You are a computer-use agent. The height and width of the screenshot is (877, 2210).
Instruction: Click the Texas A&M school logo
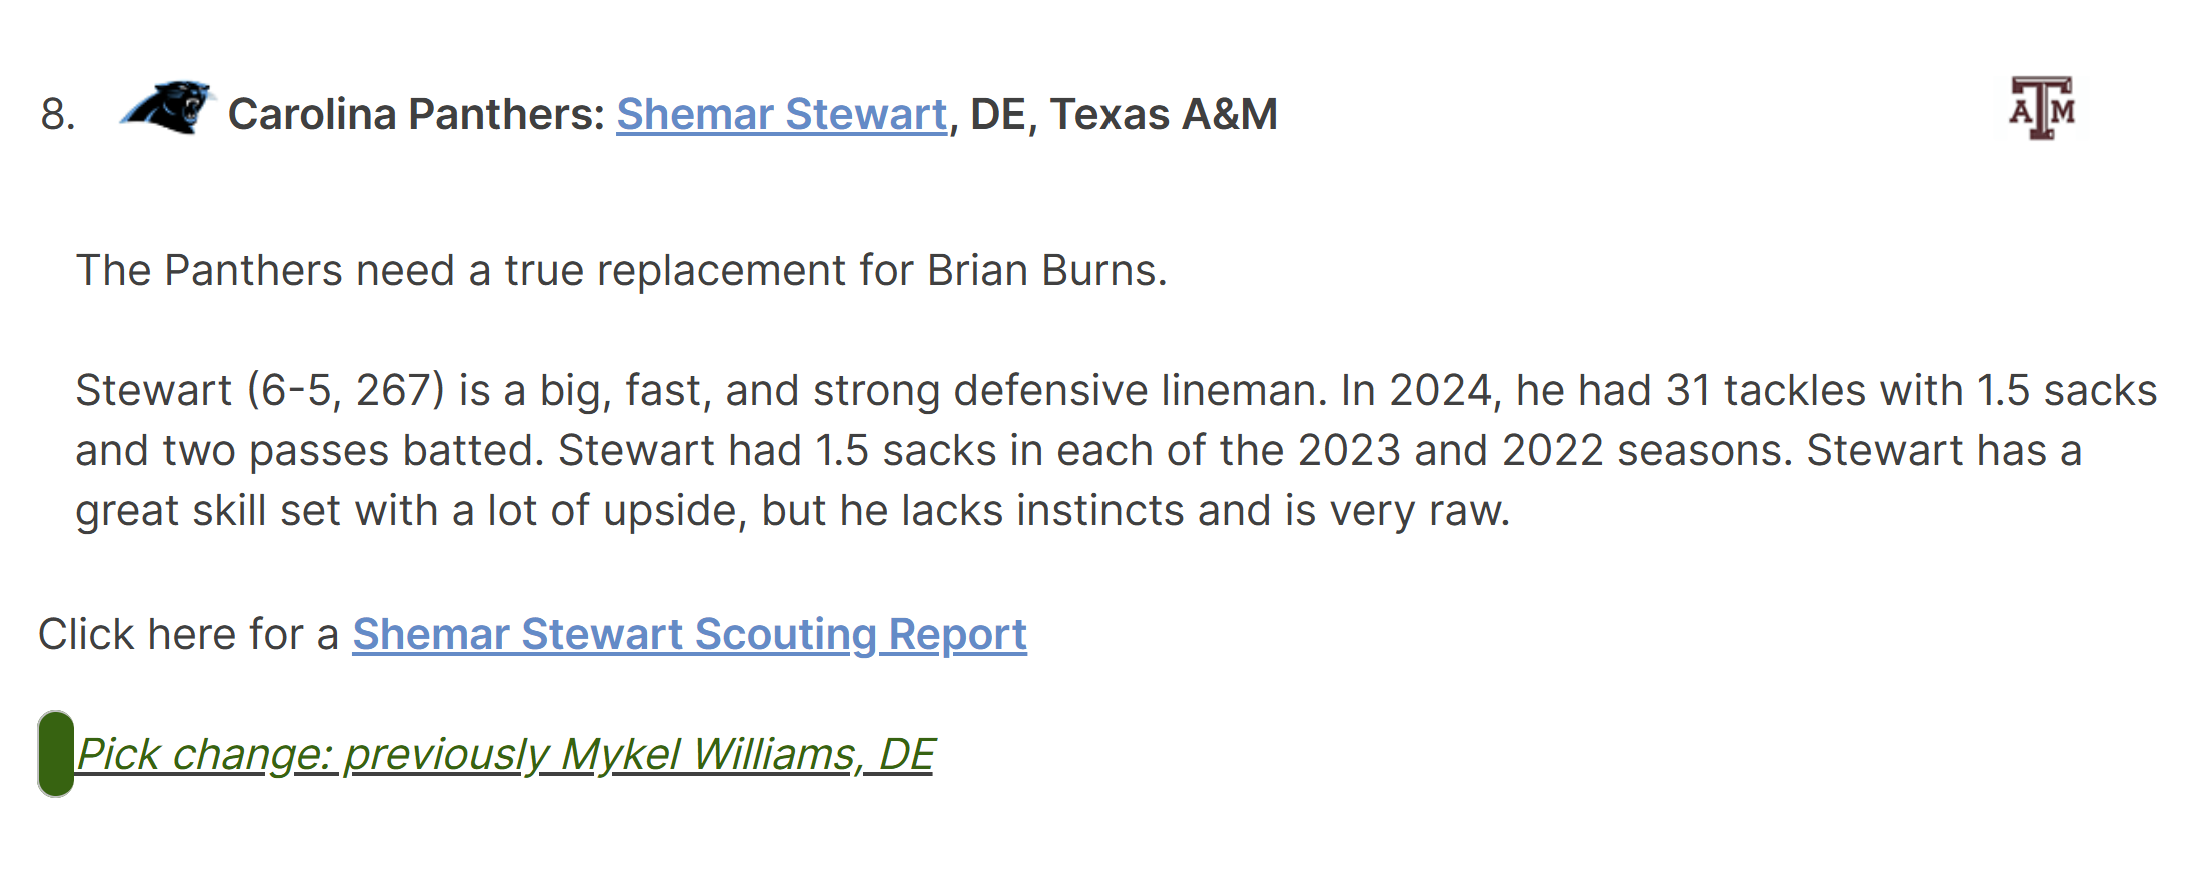[2042, 108]
